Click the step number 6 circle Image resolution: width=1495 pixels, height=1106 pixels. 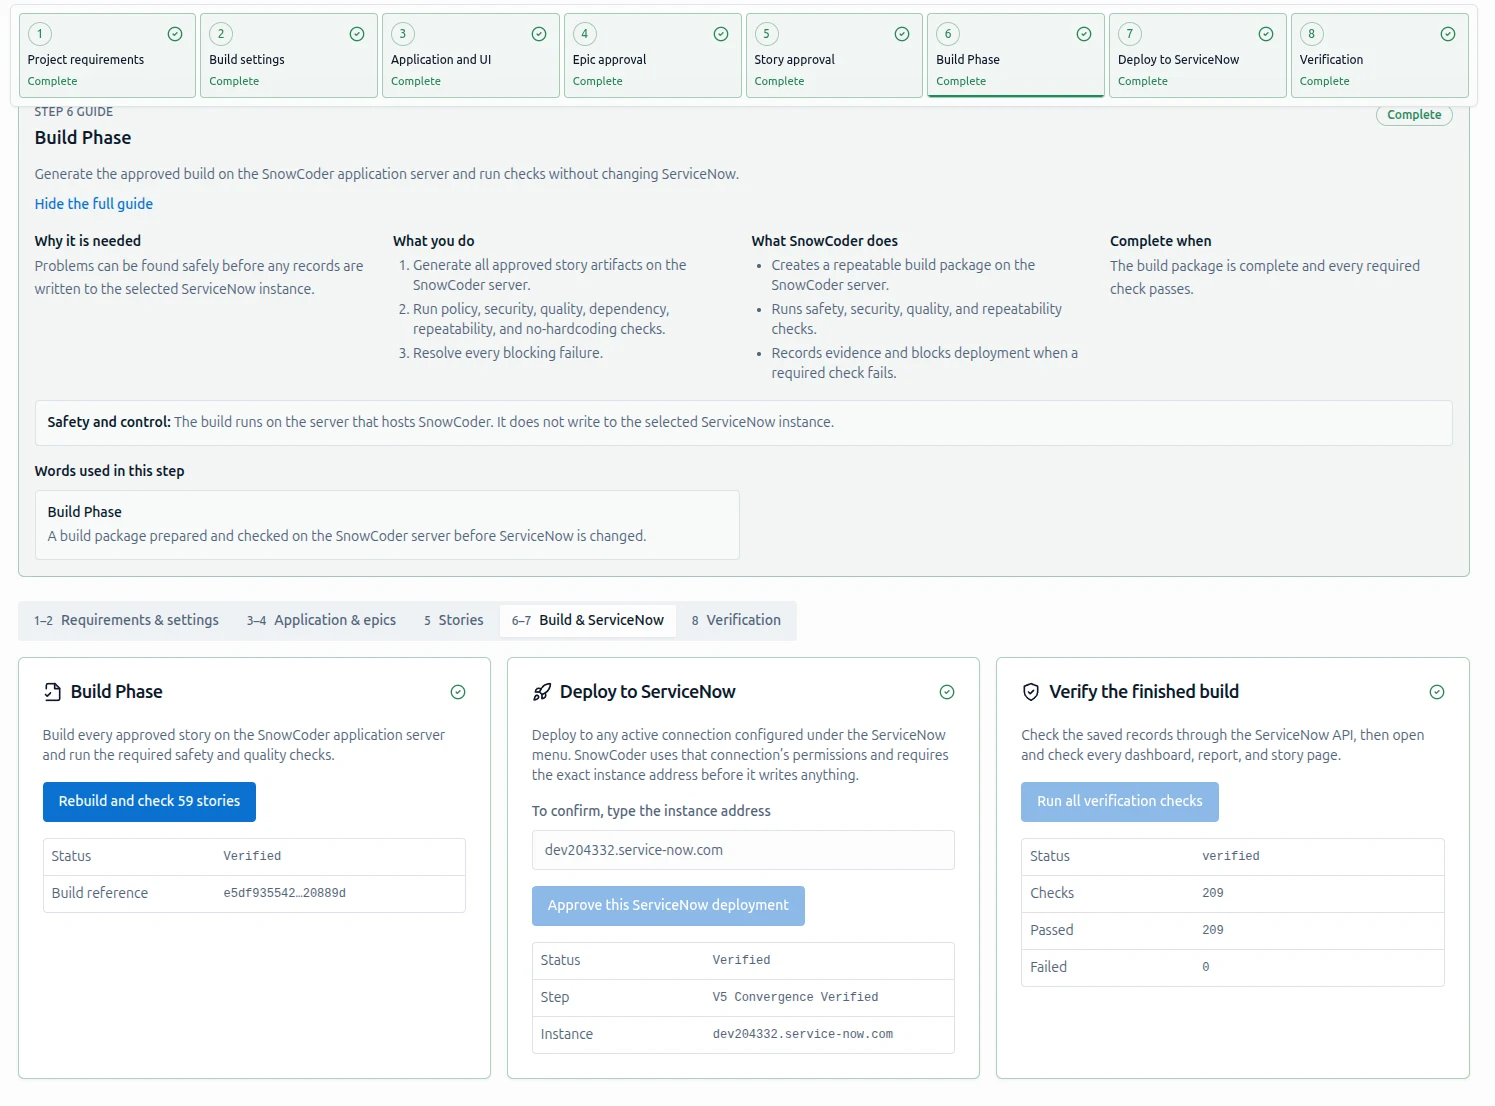click(948, 34)
